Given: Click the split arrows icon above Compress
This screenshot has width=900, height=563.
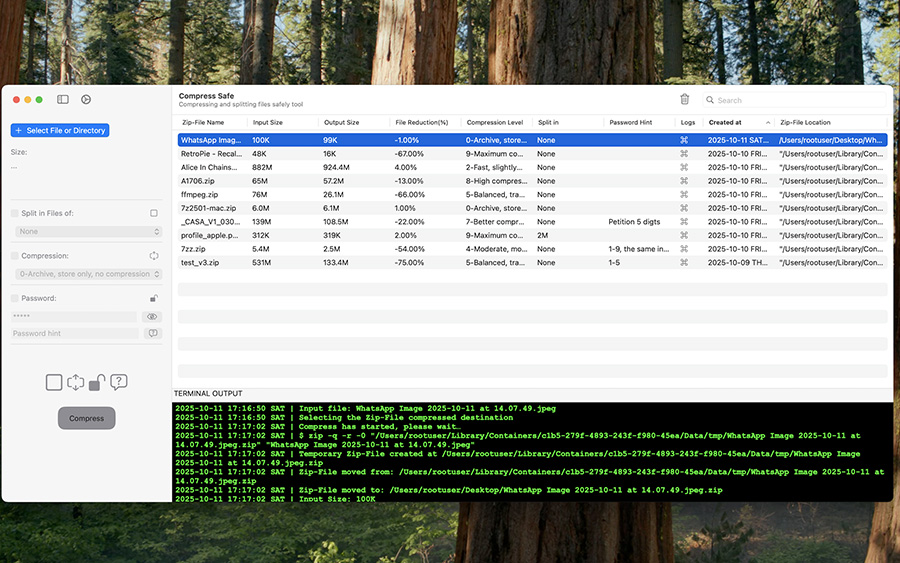Looking at the screenshot, I should click(x=75, y=382).
